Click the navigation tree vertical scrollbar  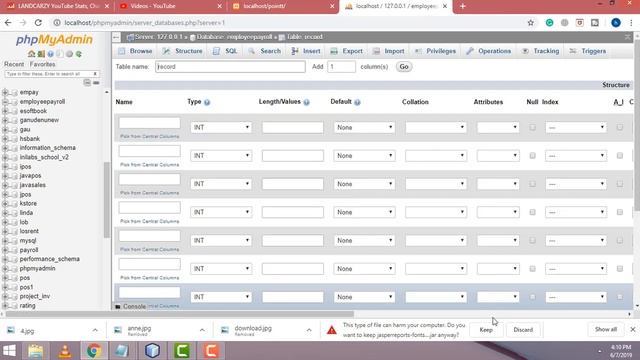(107, 200)
